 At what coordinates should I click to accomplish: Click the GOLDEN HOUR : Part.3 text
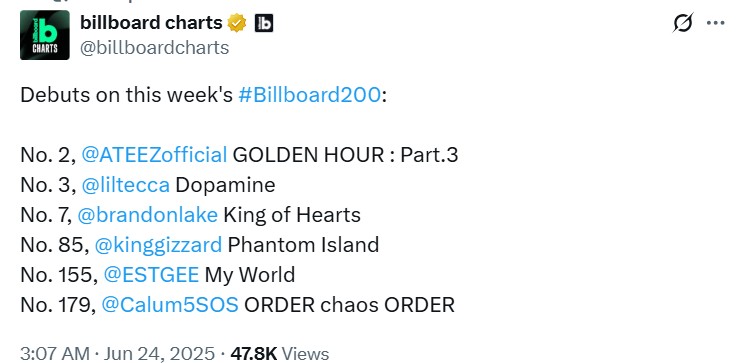(345, 155)
